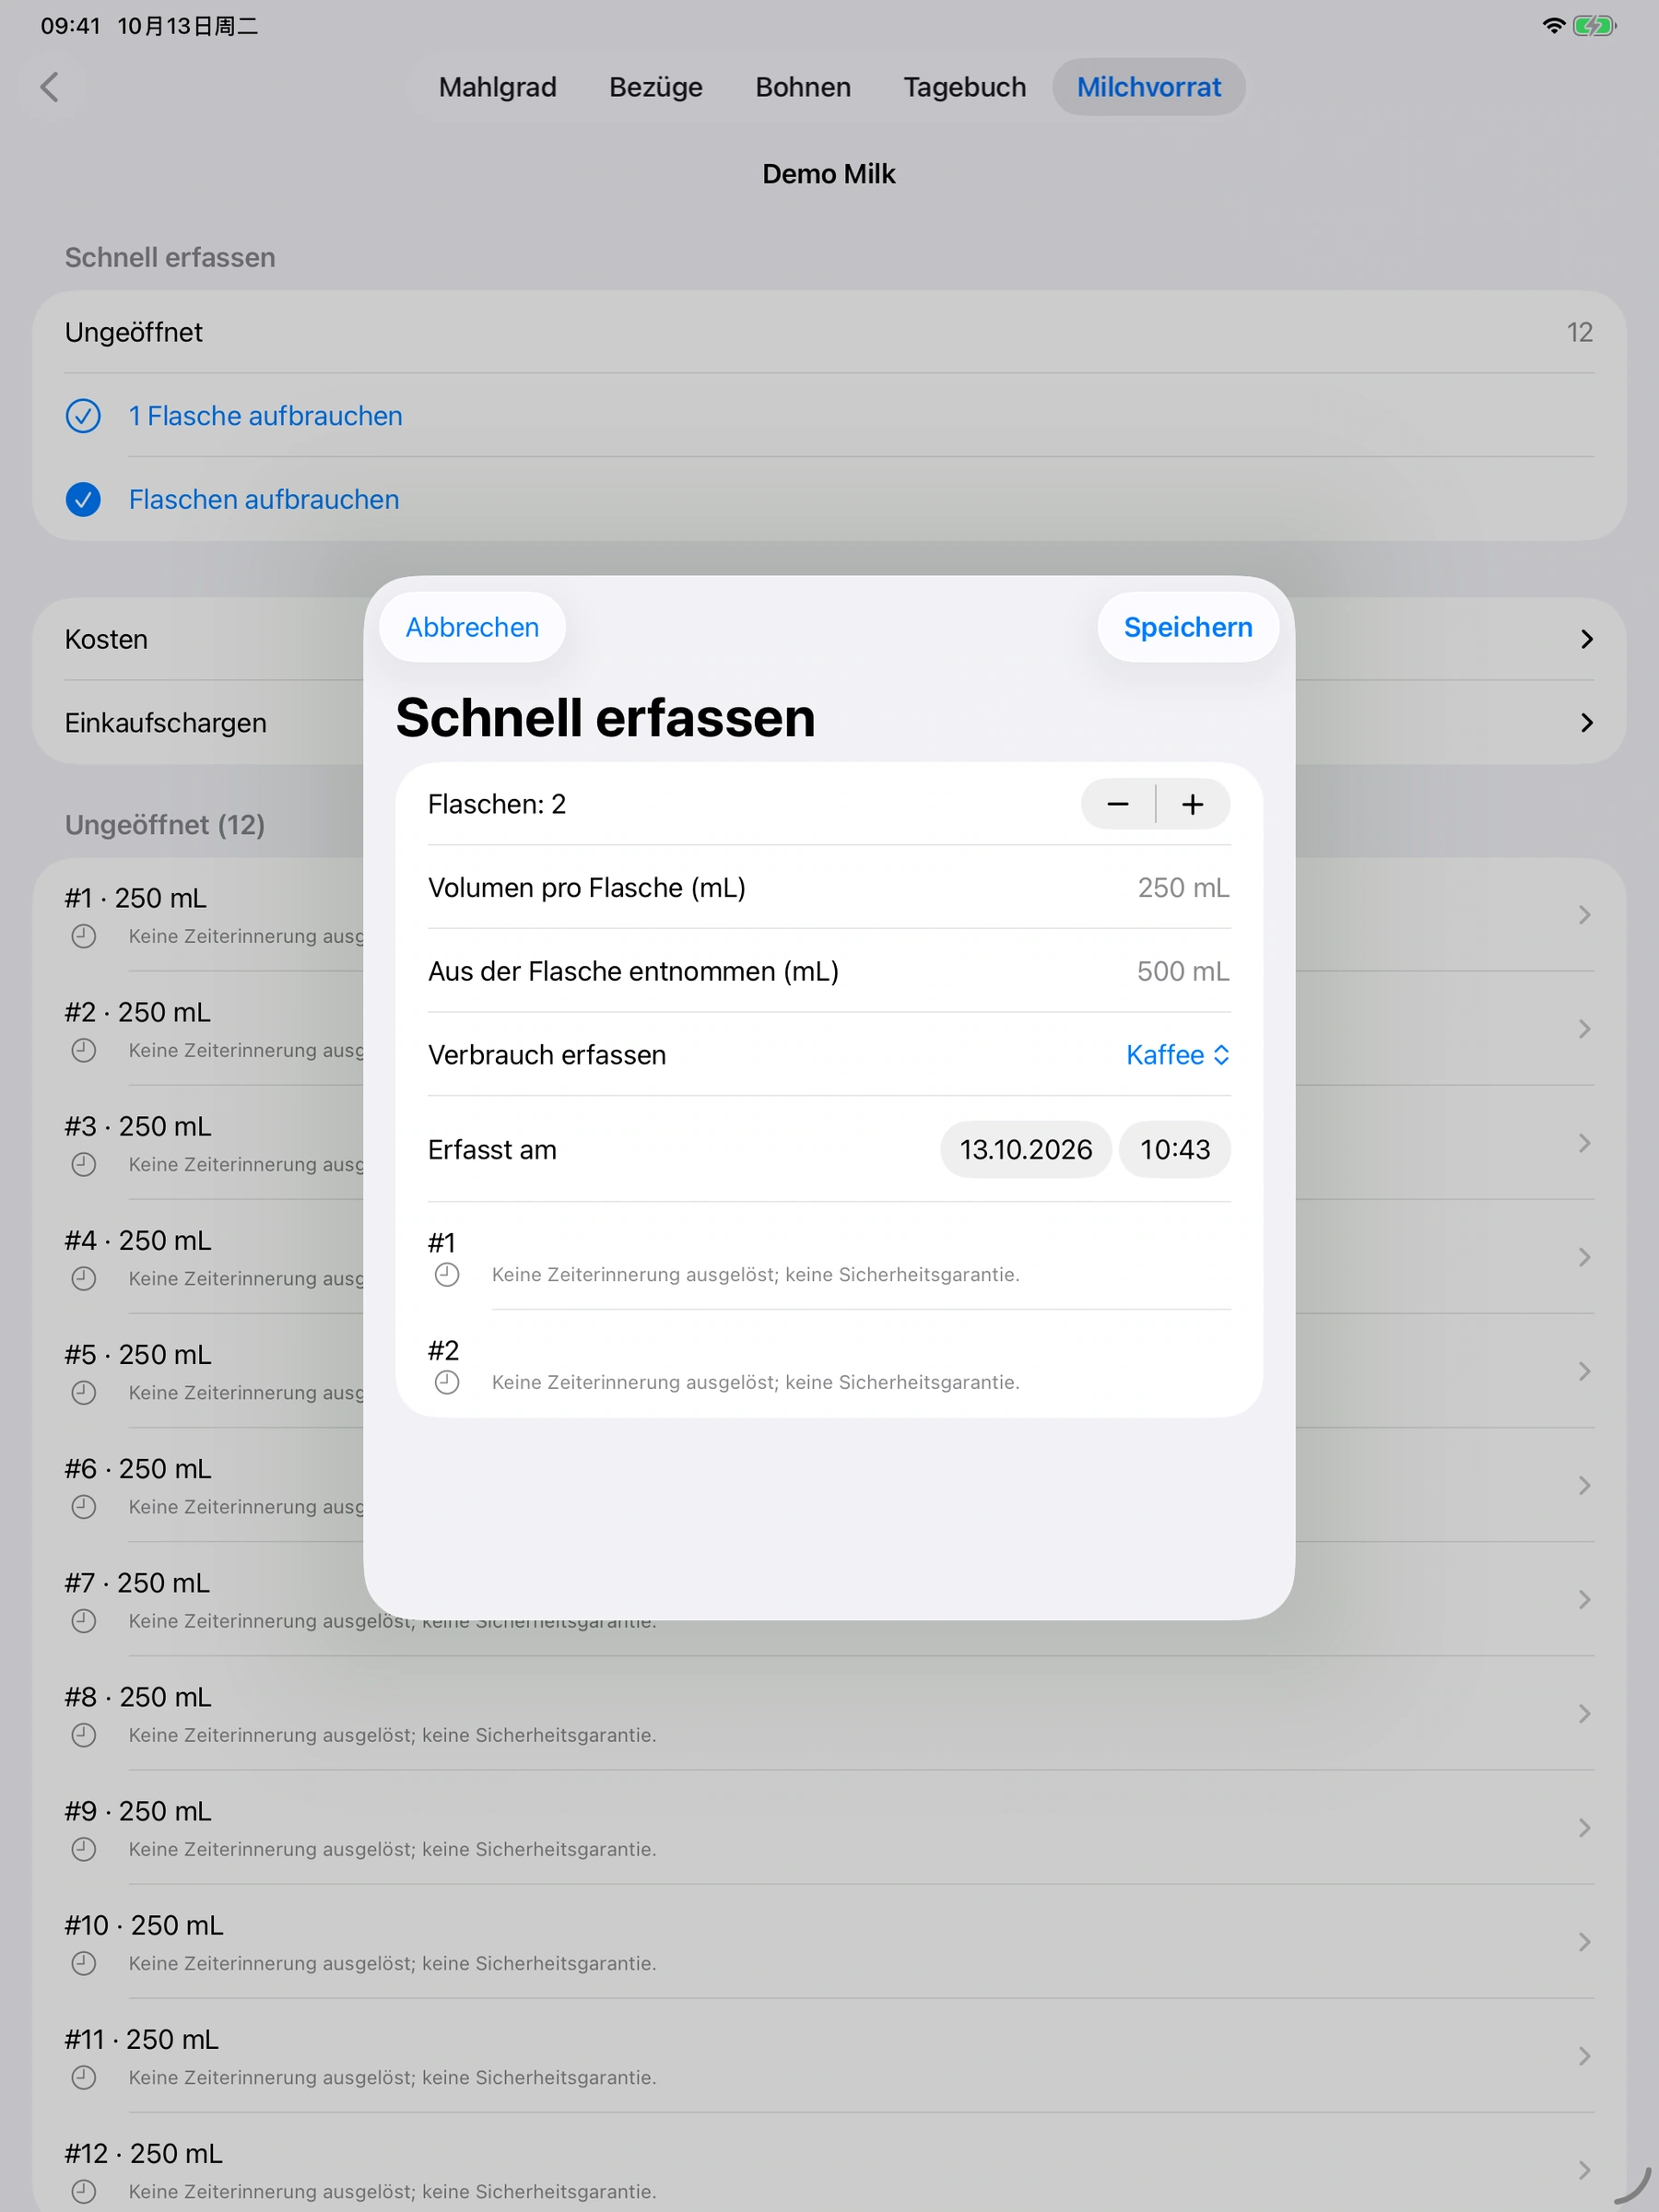
Task: Decrease bottle count with minus button
Action: [x=1118, y=804]
